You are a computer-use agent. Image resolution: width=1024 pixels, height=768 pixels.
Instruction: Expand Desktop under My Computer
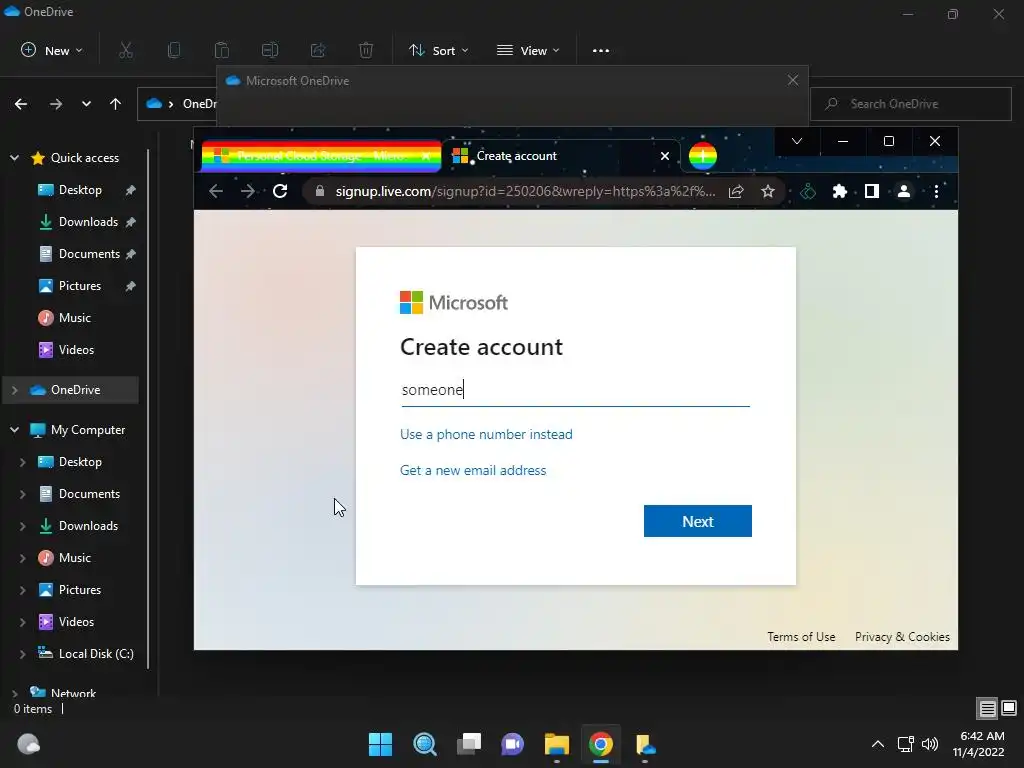point(23,462)
